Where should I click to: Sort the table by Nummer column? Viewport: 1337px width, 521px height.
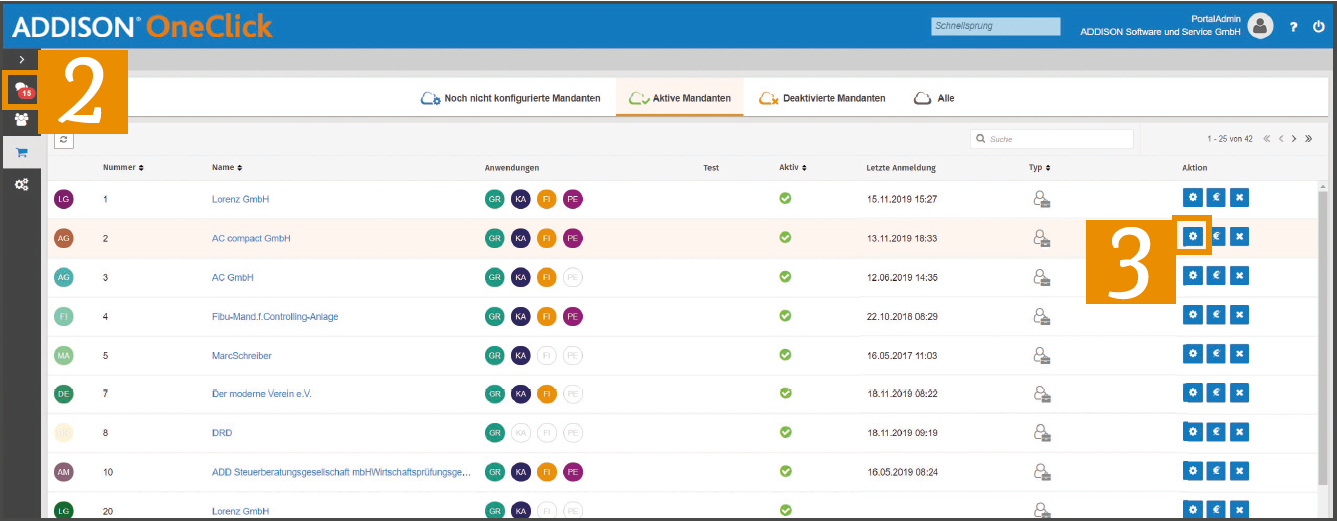point(123,167)
